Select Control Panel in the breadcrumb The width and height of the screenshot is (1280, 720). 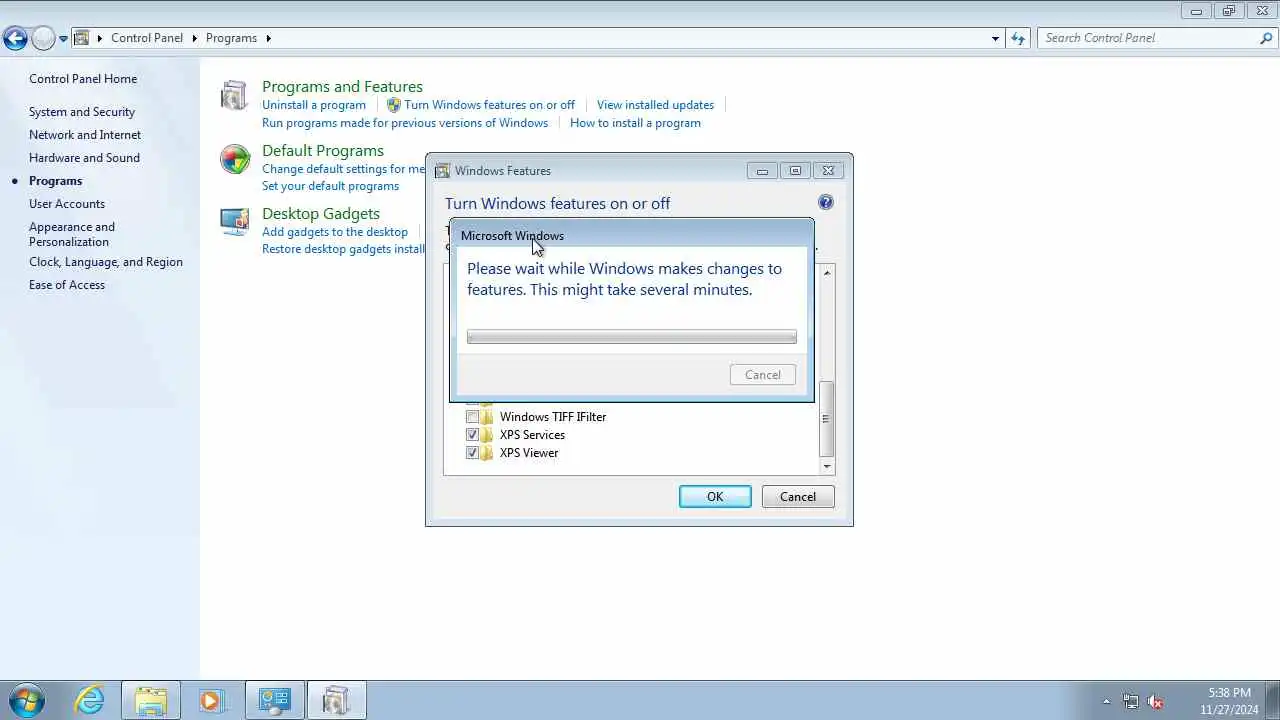pyautogui.click(x=147, y=38)
